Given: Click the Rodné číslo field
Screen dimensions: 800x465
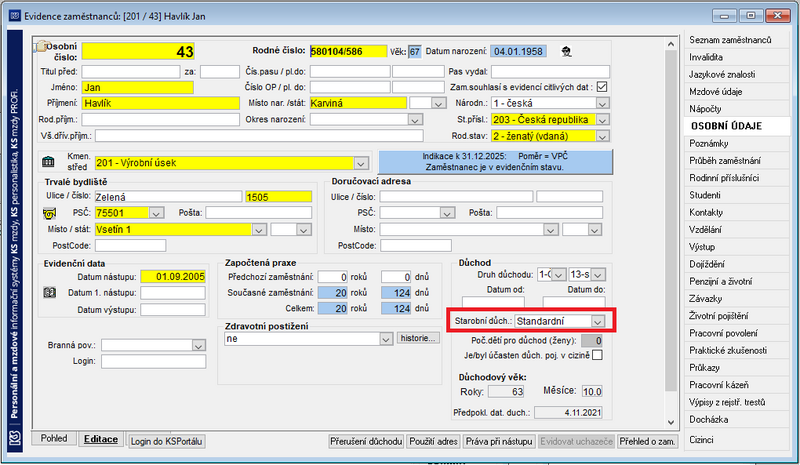Looking at the screenshot, I should click(x=348, y=52).
